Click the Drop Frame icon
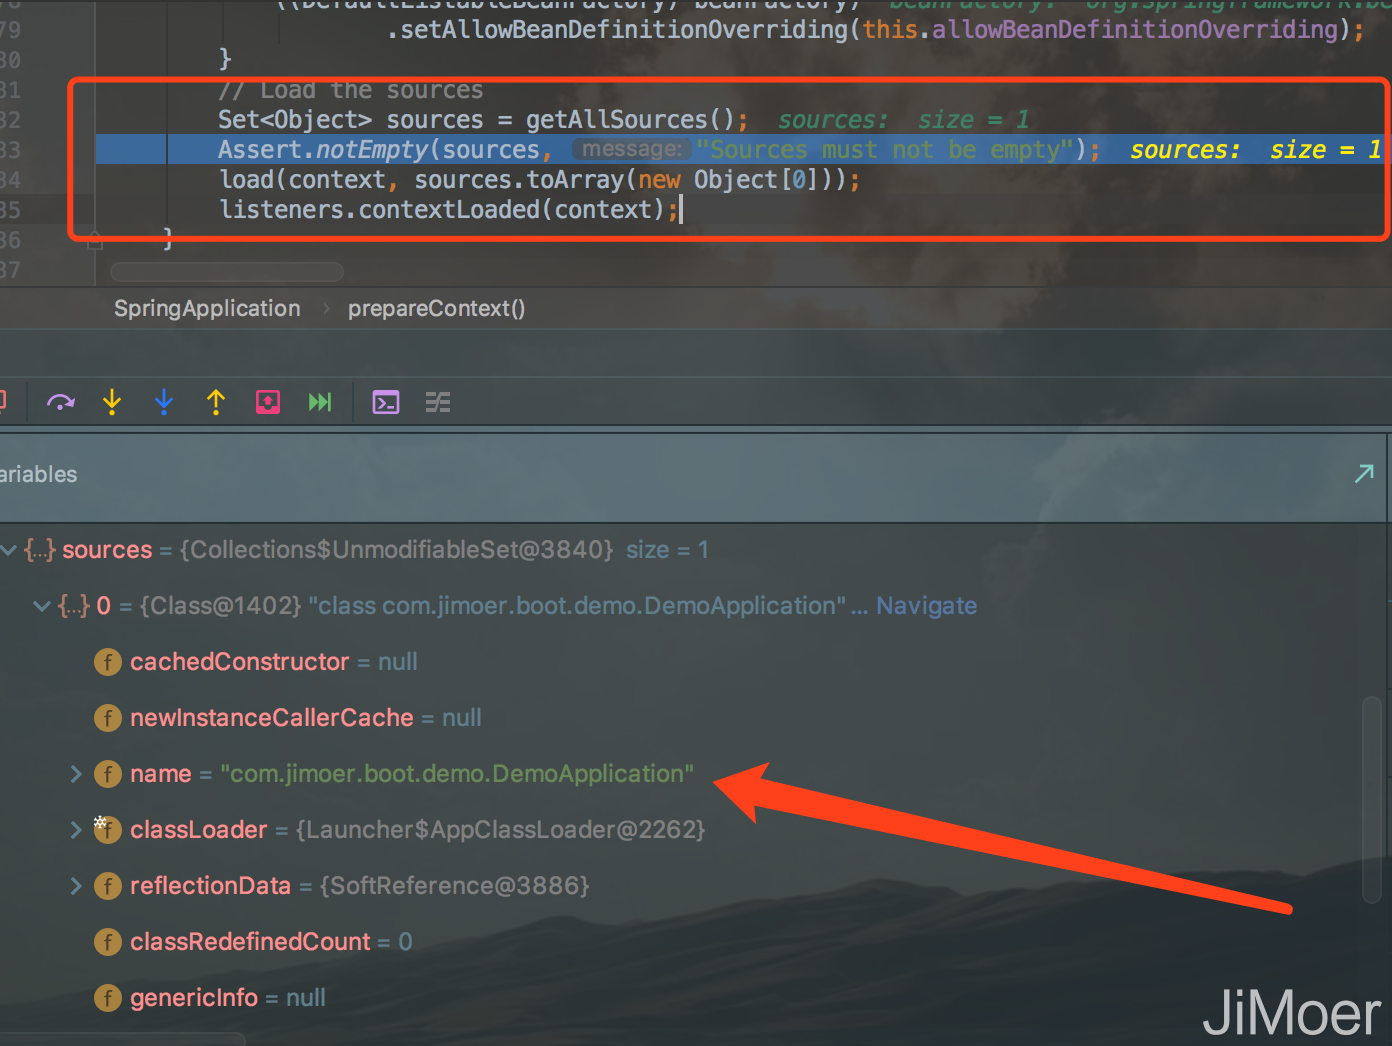Image resolution: width=1392 pixels, height=1046 pixels. [268, 402]
